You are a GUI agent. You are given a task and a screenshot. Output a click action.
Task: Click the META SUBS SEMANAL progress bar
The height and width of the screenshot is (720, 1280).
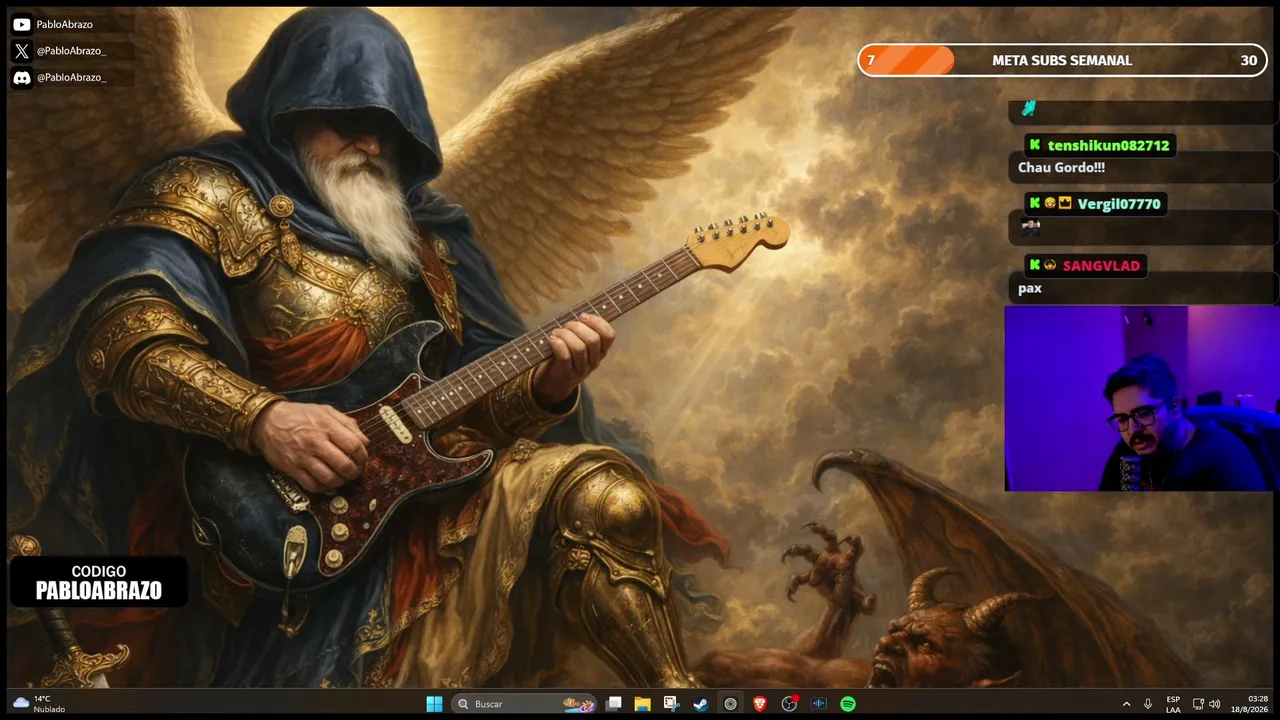click(x=1062, y=60)
